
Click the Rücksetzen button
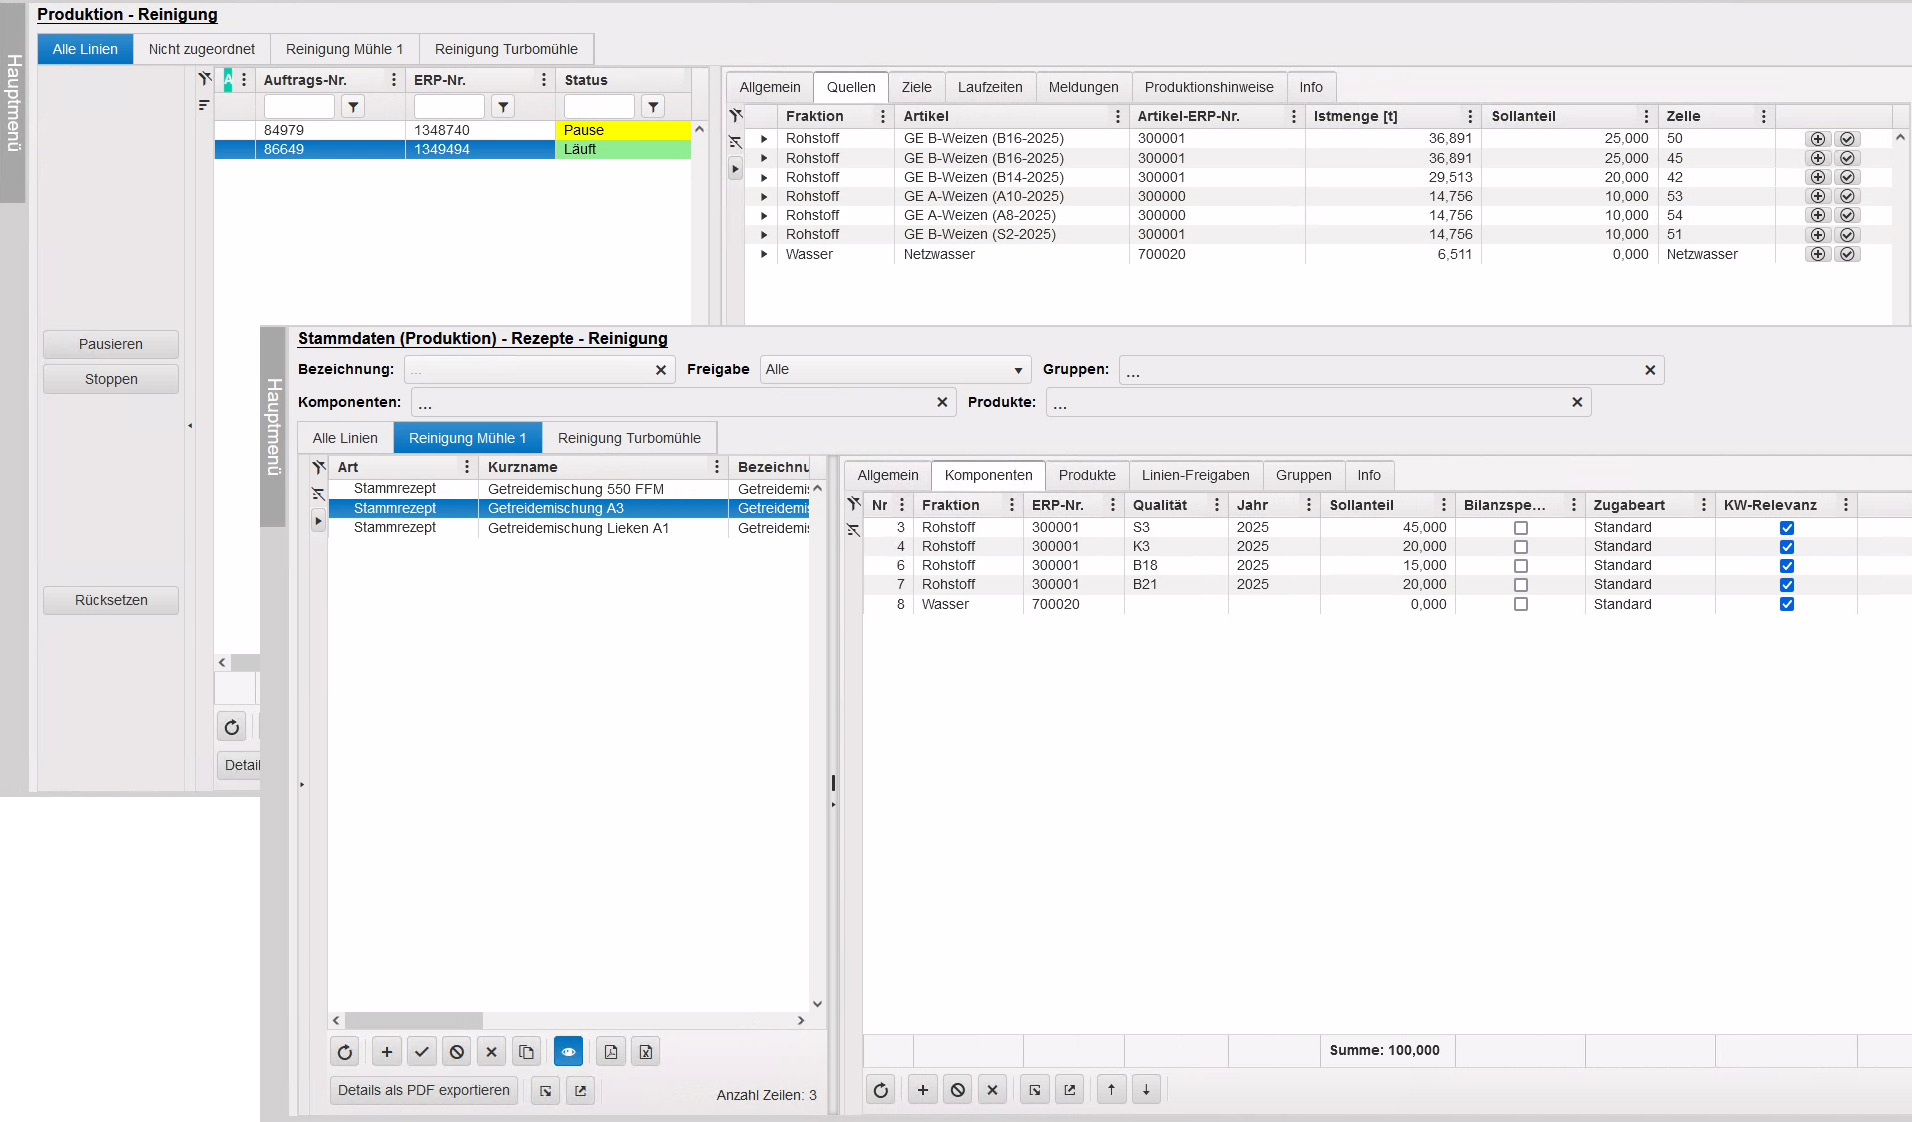pos(111,600)
